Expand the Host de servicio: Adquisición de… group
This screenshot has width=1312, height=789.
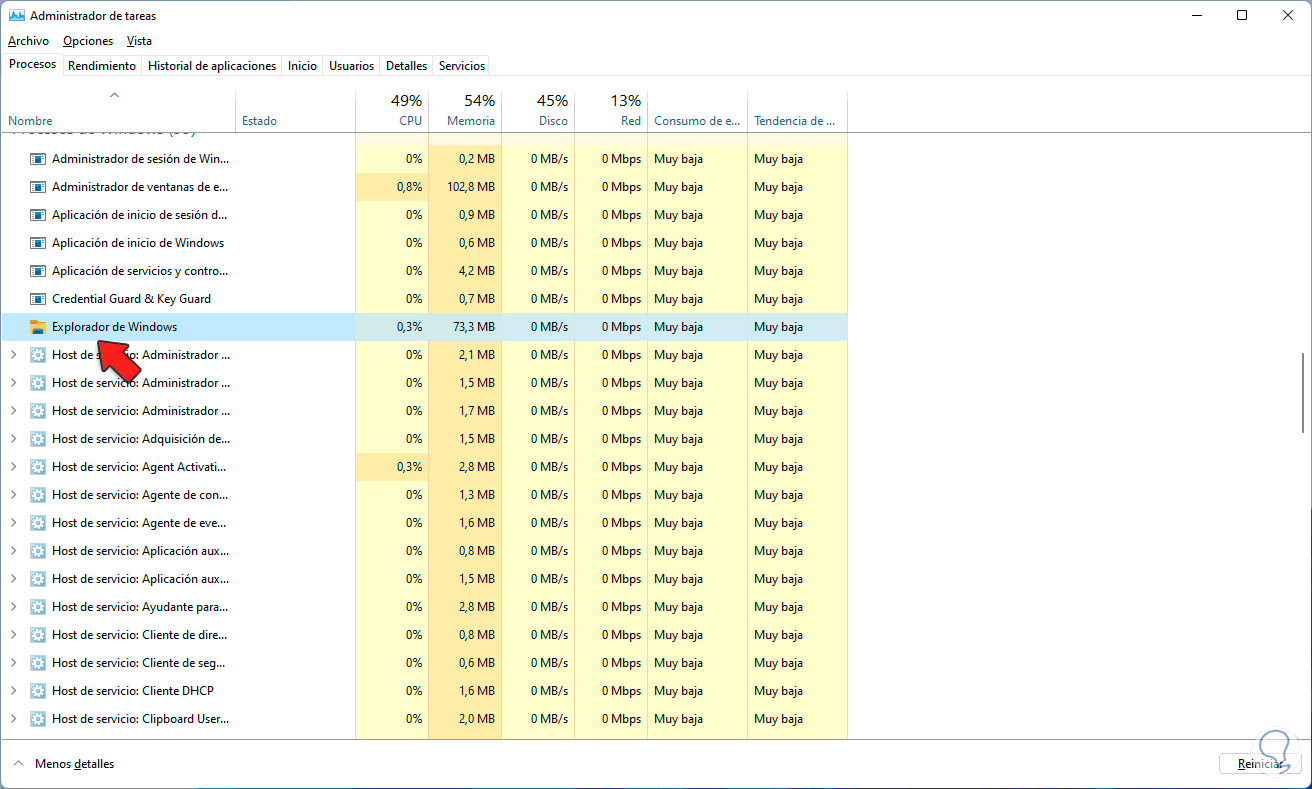(13, 439)
